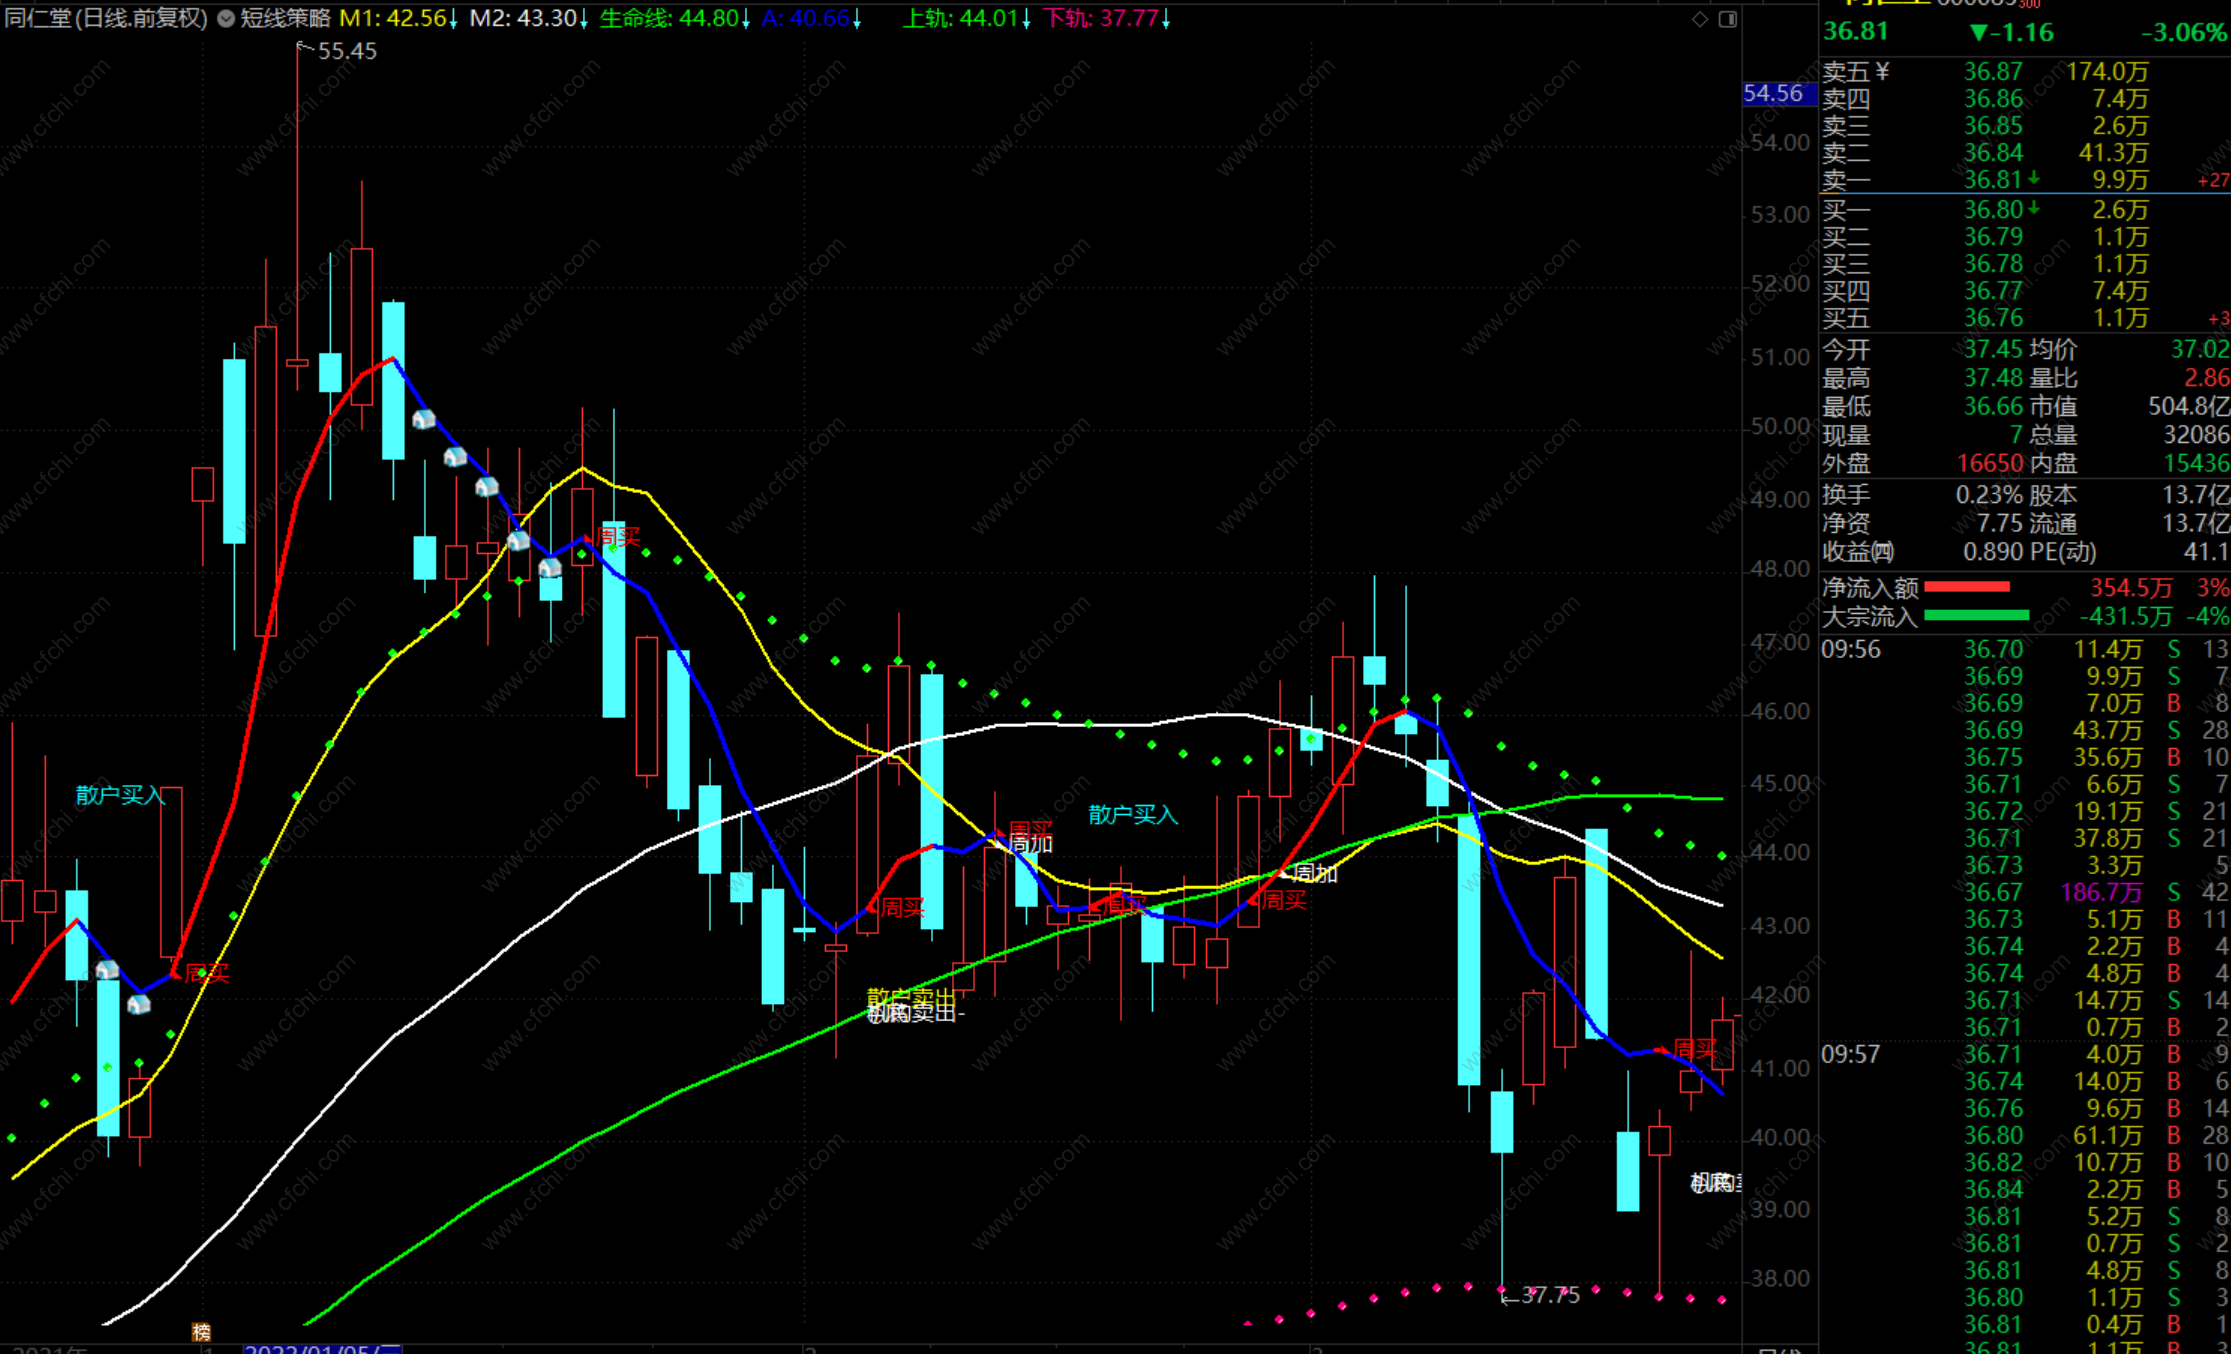Open the 短线策略 indicator dropdown arrow
The image size is (2231, 1354).
click(226, 18)
